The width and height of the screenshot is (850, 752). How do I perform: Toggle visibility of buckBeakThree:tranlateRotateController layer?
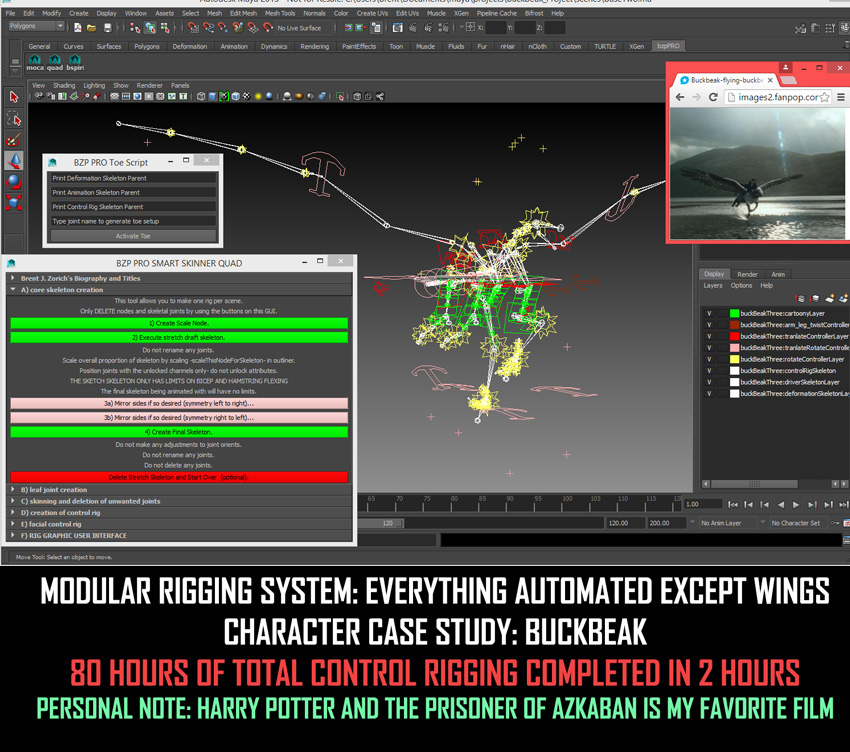709,348
